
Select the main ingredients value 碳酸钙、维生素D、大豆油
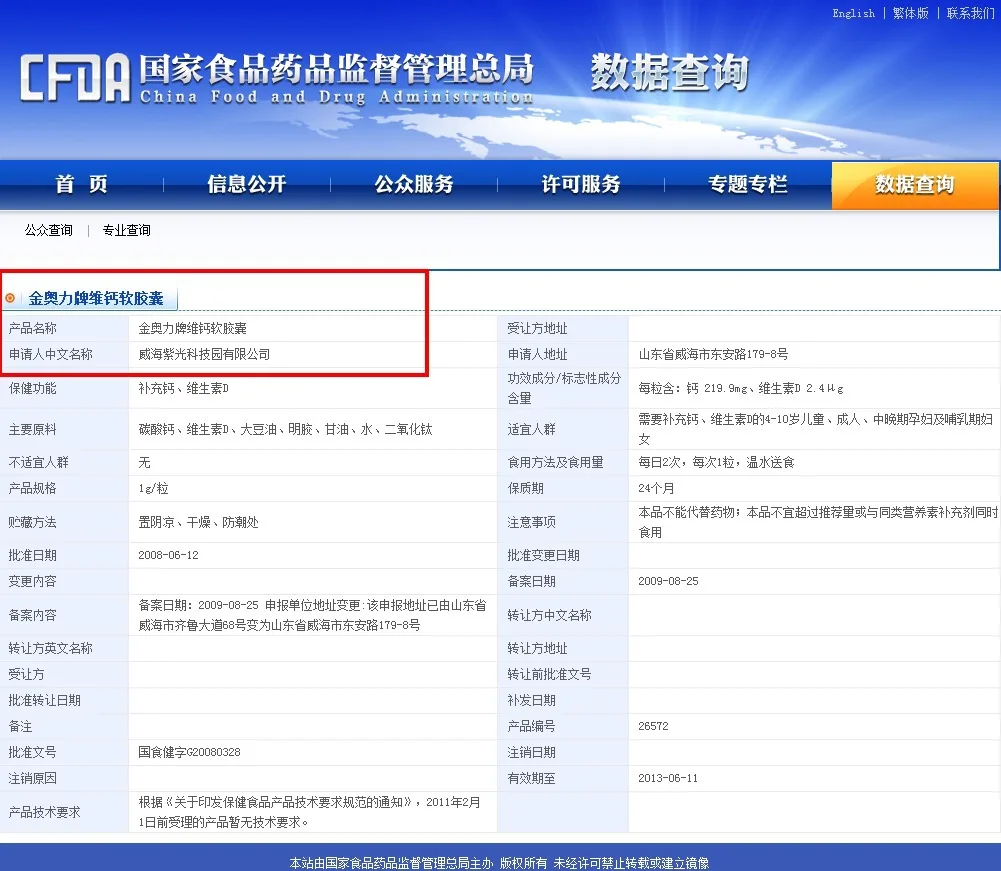tap(285, 429)
